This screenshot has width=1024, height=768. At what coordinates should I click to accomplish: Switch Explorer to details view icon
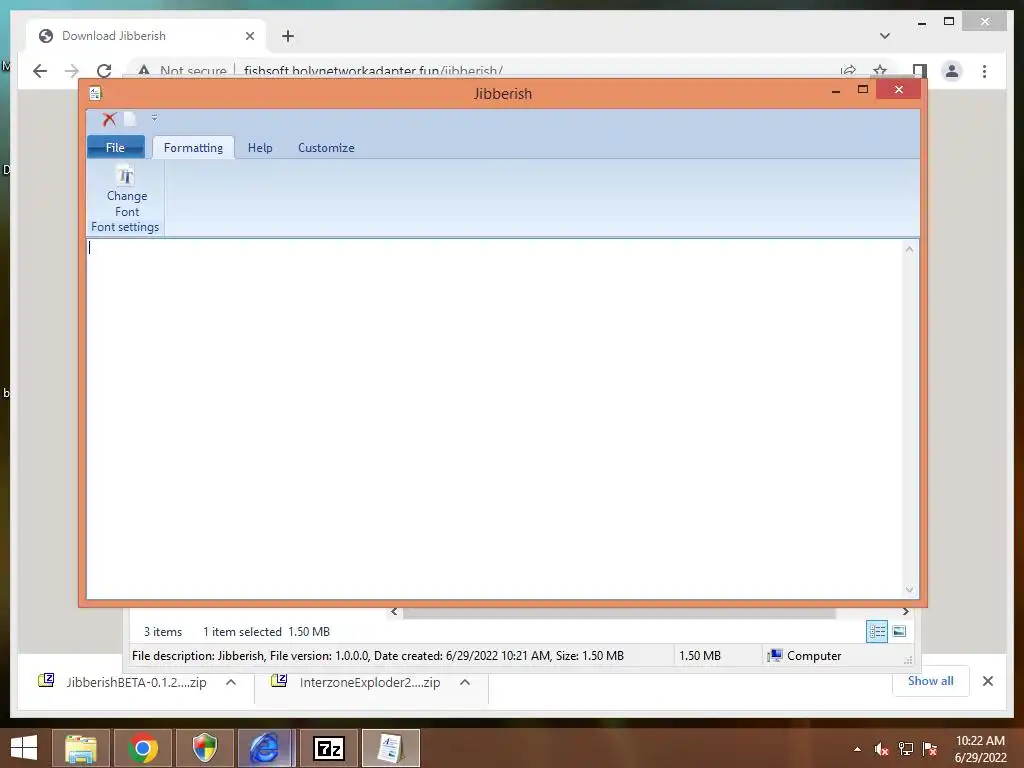pos(877,632)
